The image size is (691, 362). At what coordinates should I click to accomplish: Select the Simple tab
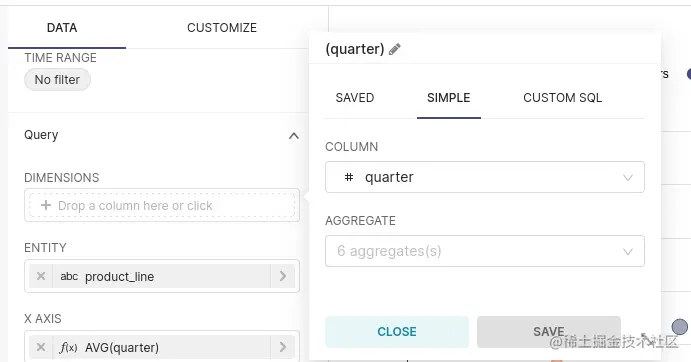click(449, 98)
